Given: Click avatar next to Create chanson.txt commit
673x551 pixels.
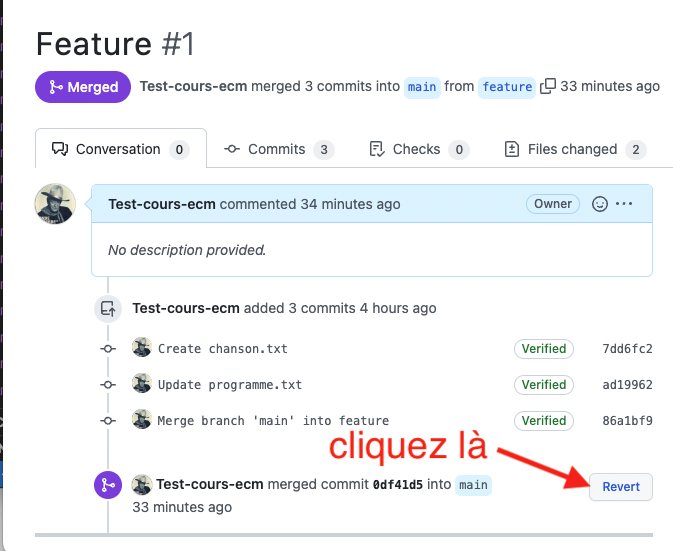Looking at the screenshot, I should coord(142,348).
